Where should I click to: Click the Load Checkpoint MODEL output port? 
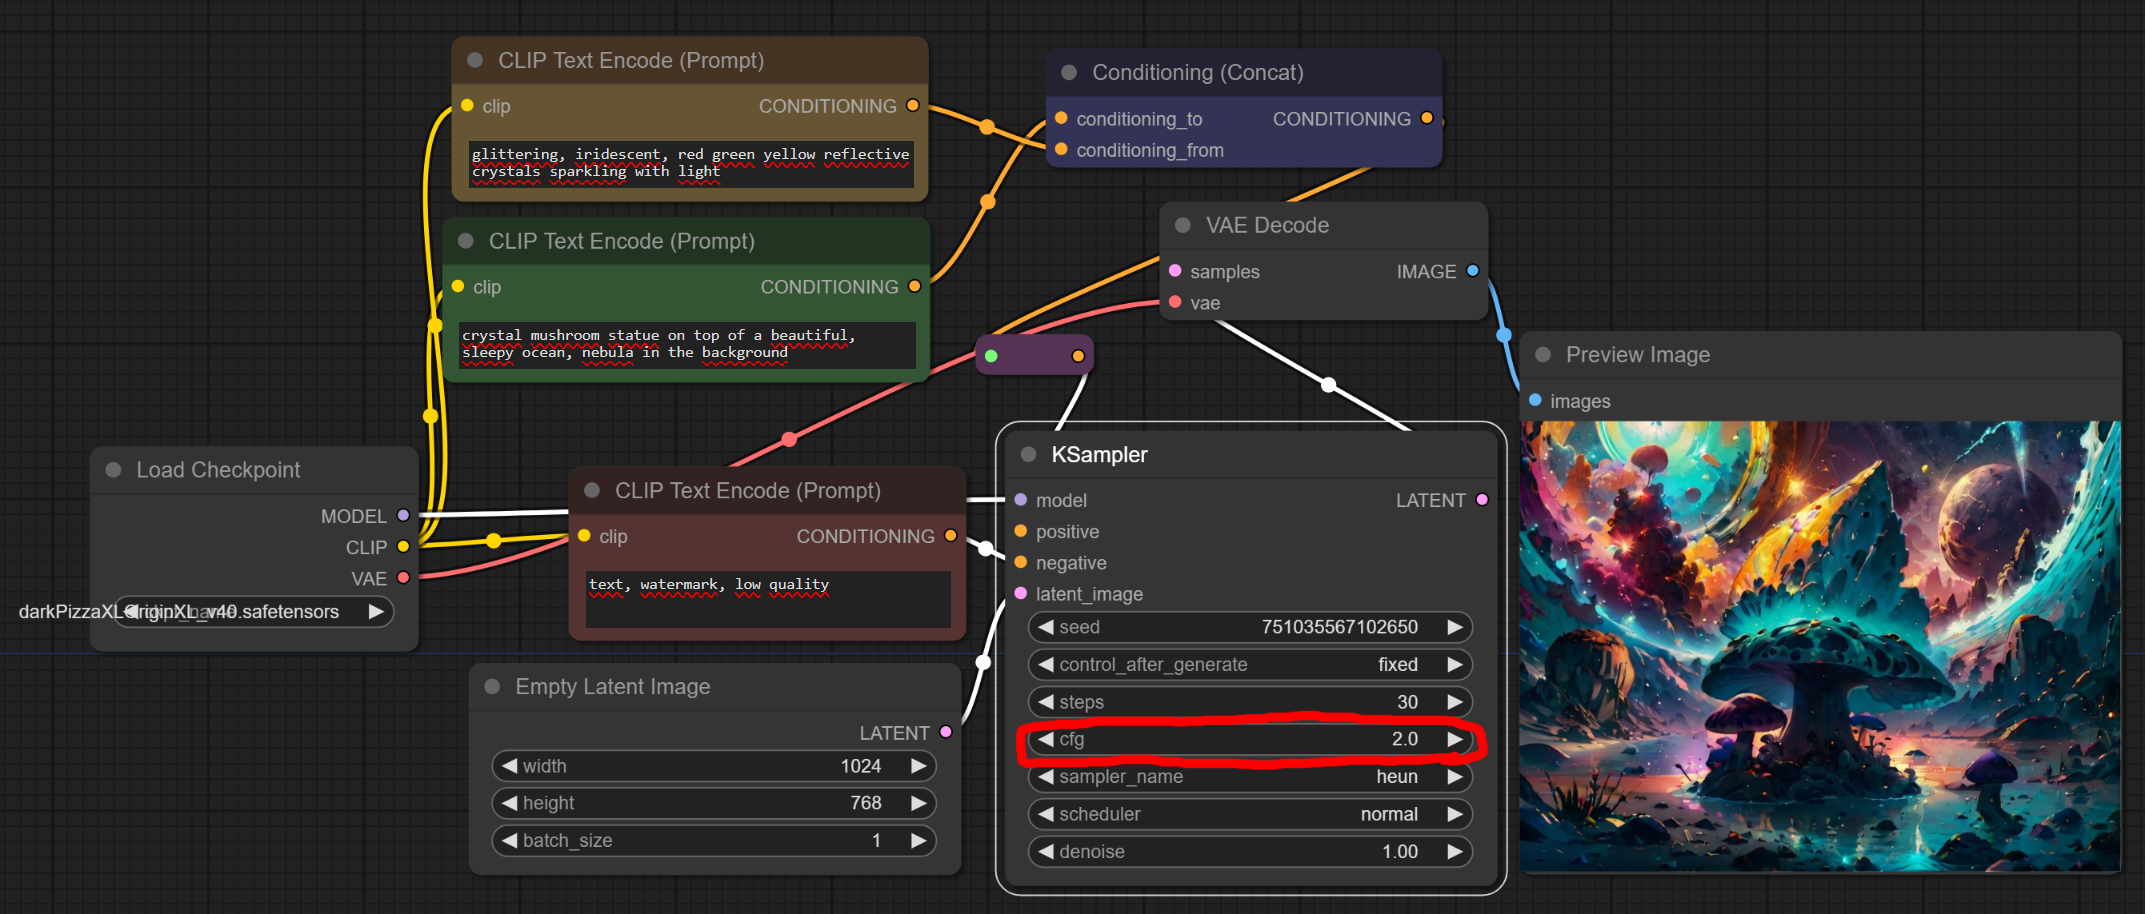403,516
